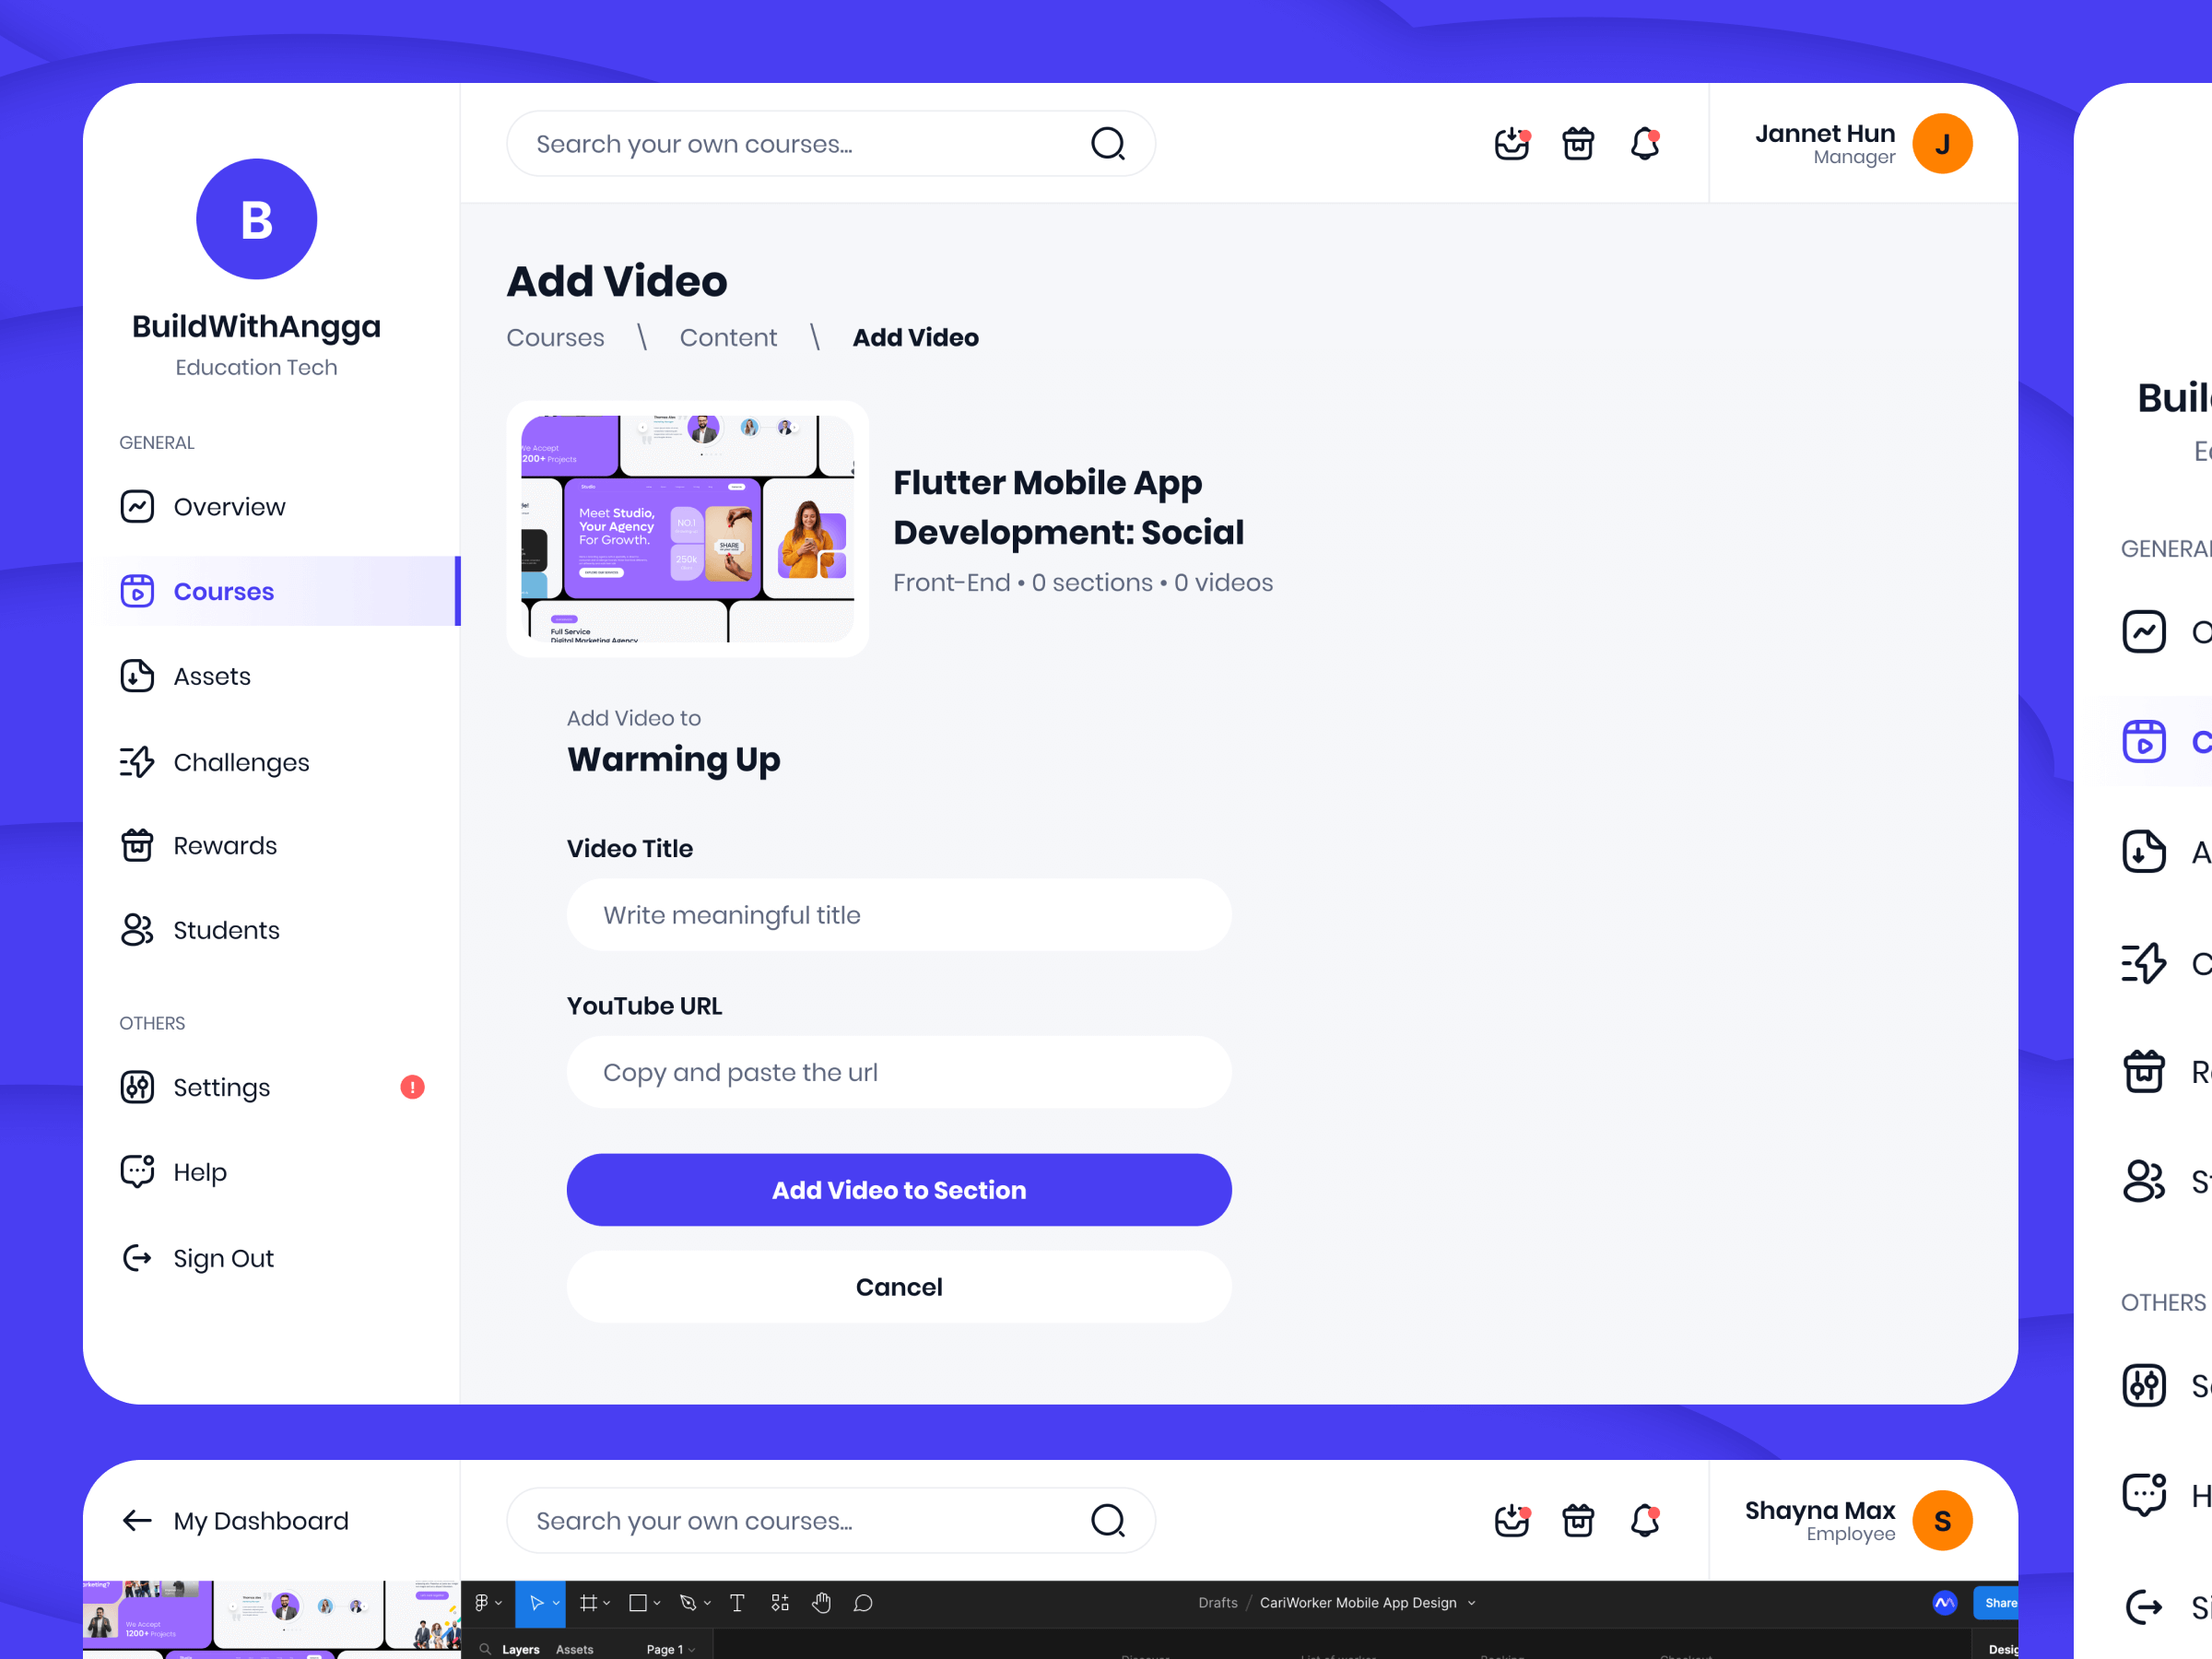Open the gift icon in Shayna Max's header

1578,1521
